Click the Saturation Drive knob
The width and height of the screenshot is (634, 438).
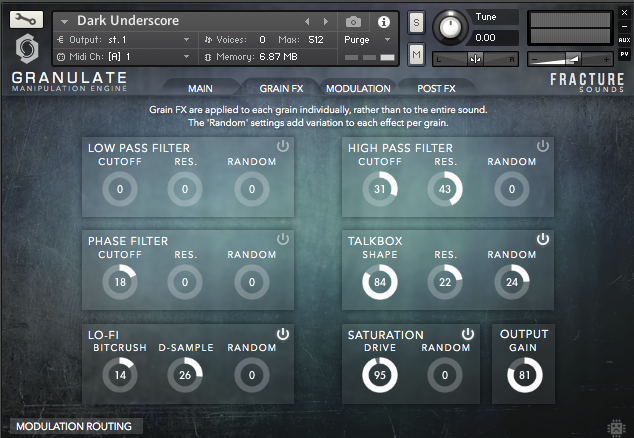pos(379,375)
